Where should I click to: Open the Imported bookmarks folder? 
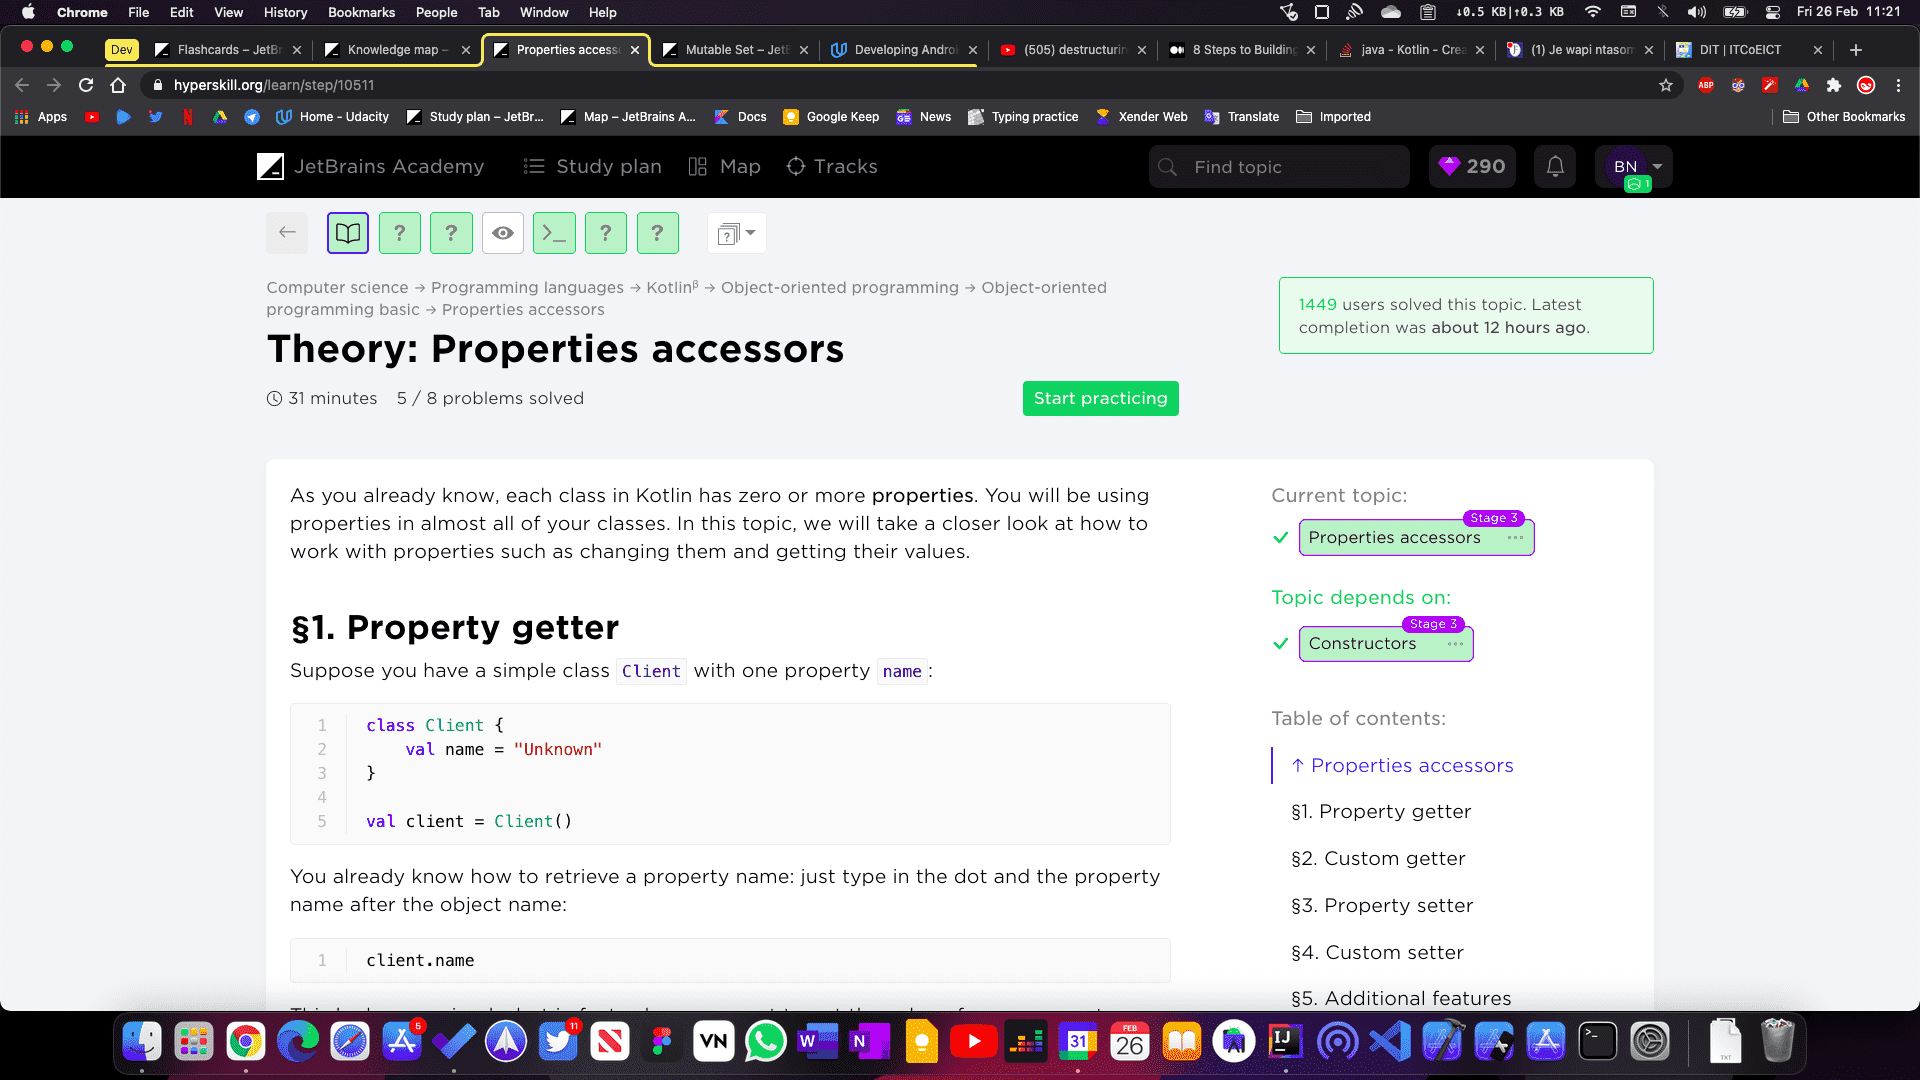click(1333, 117)
